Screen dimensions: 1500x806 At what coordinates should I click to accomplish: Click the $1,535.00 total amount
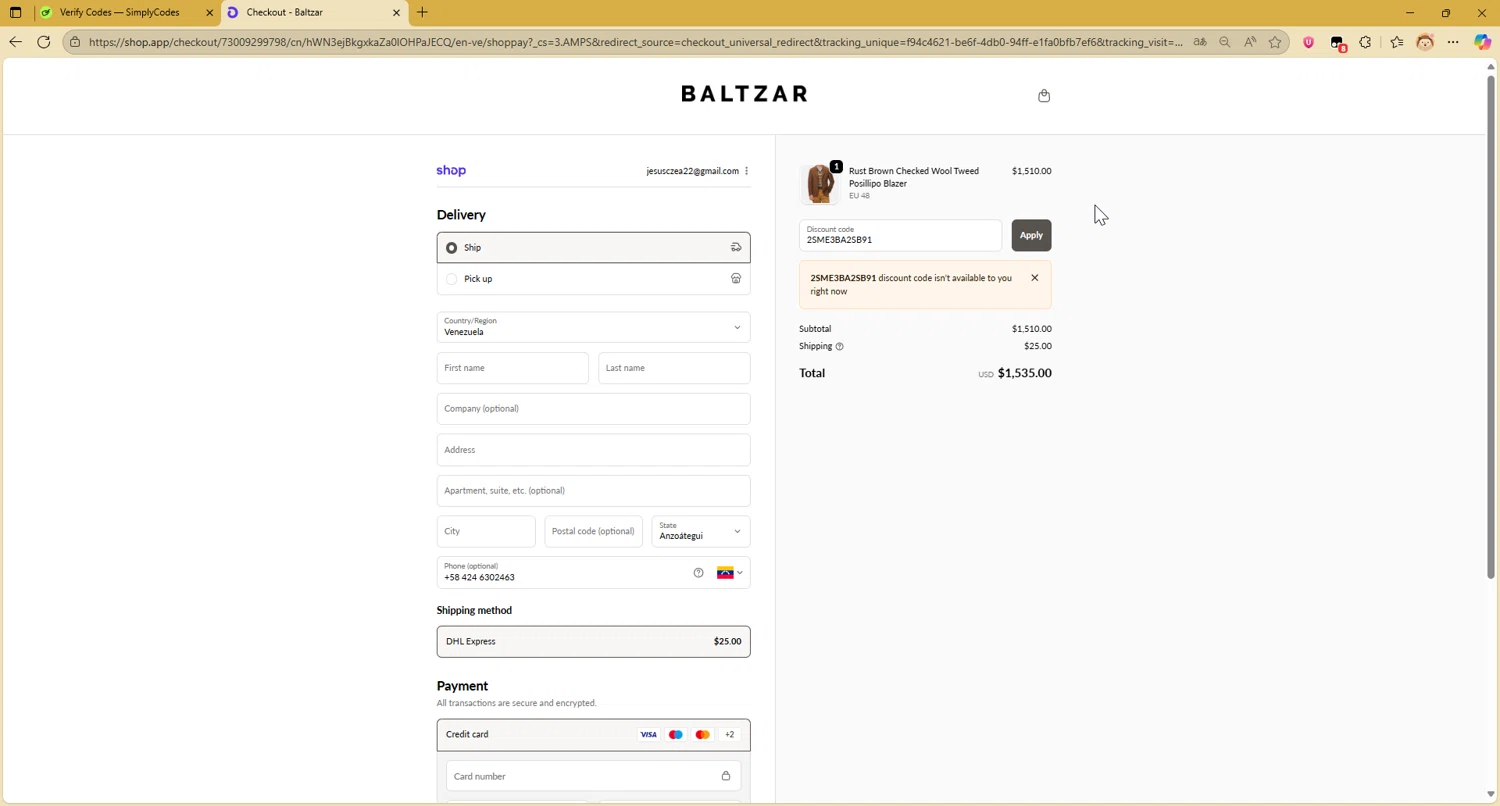(1024, 373)
